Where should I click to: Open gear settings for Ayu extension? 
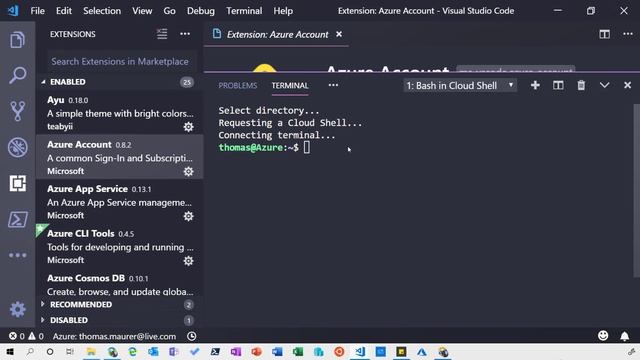pos(188,127)
